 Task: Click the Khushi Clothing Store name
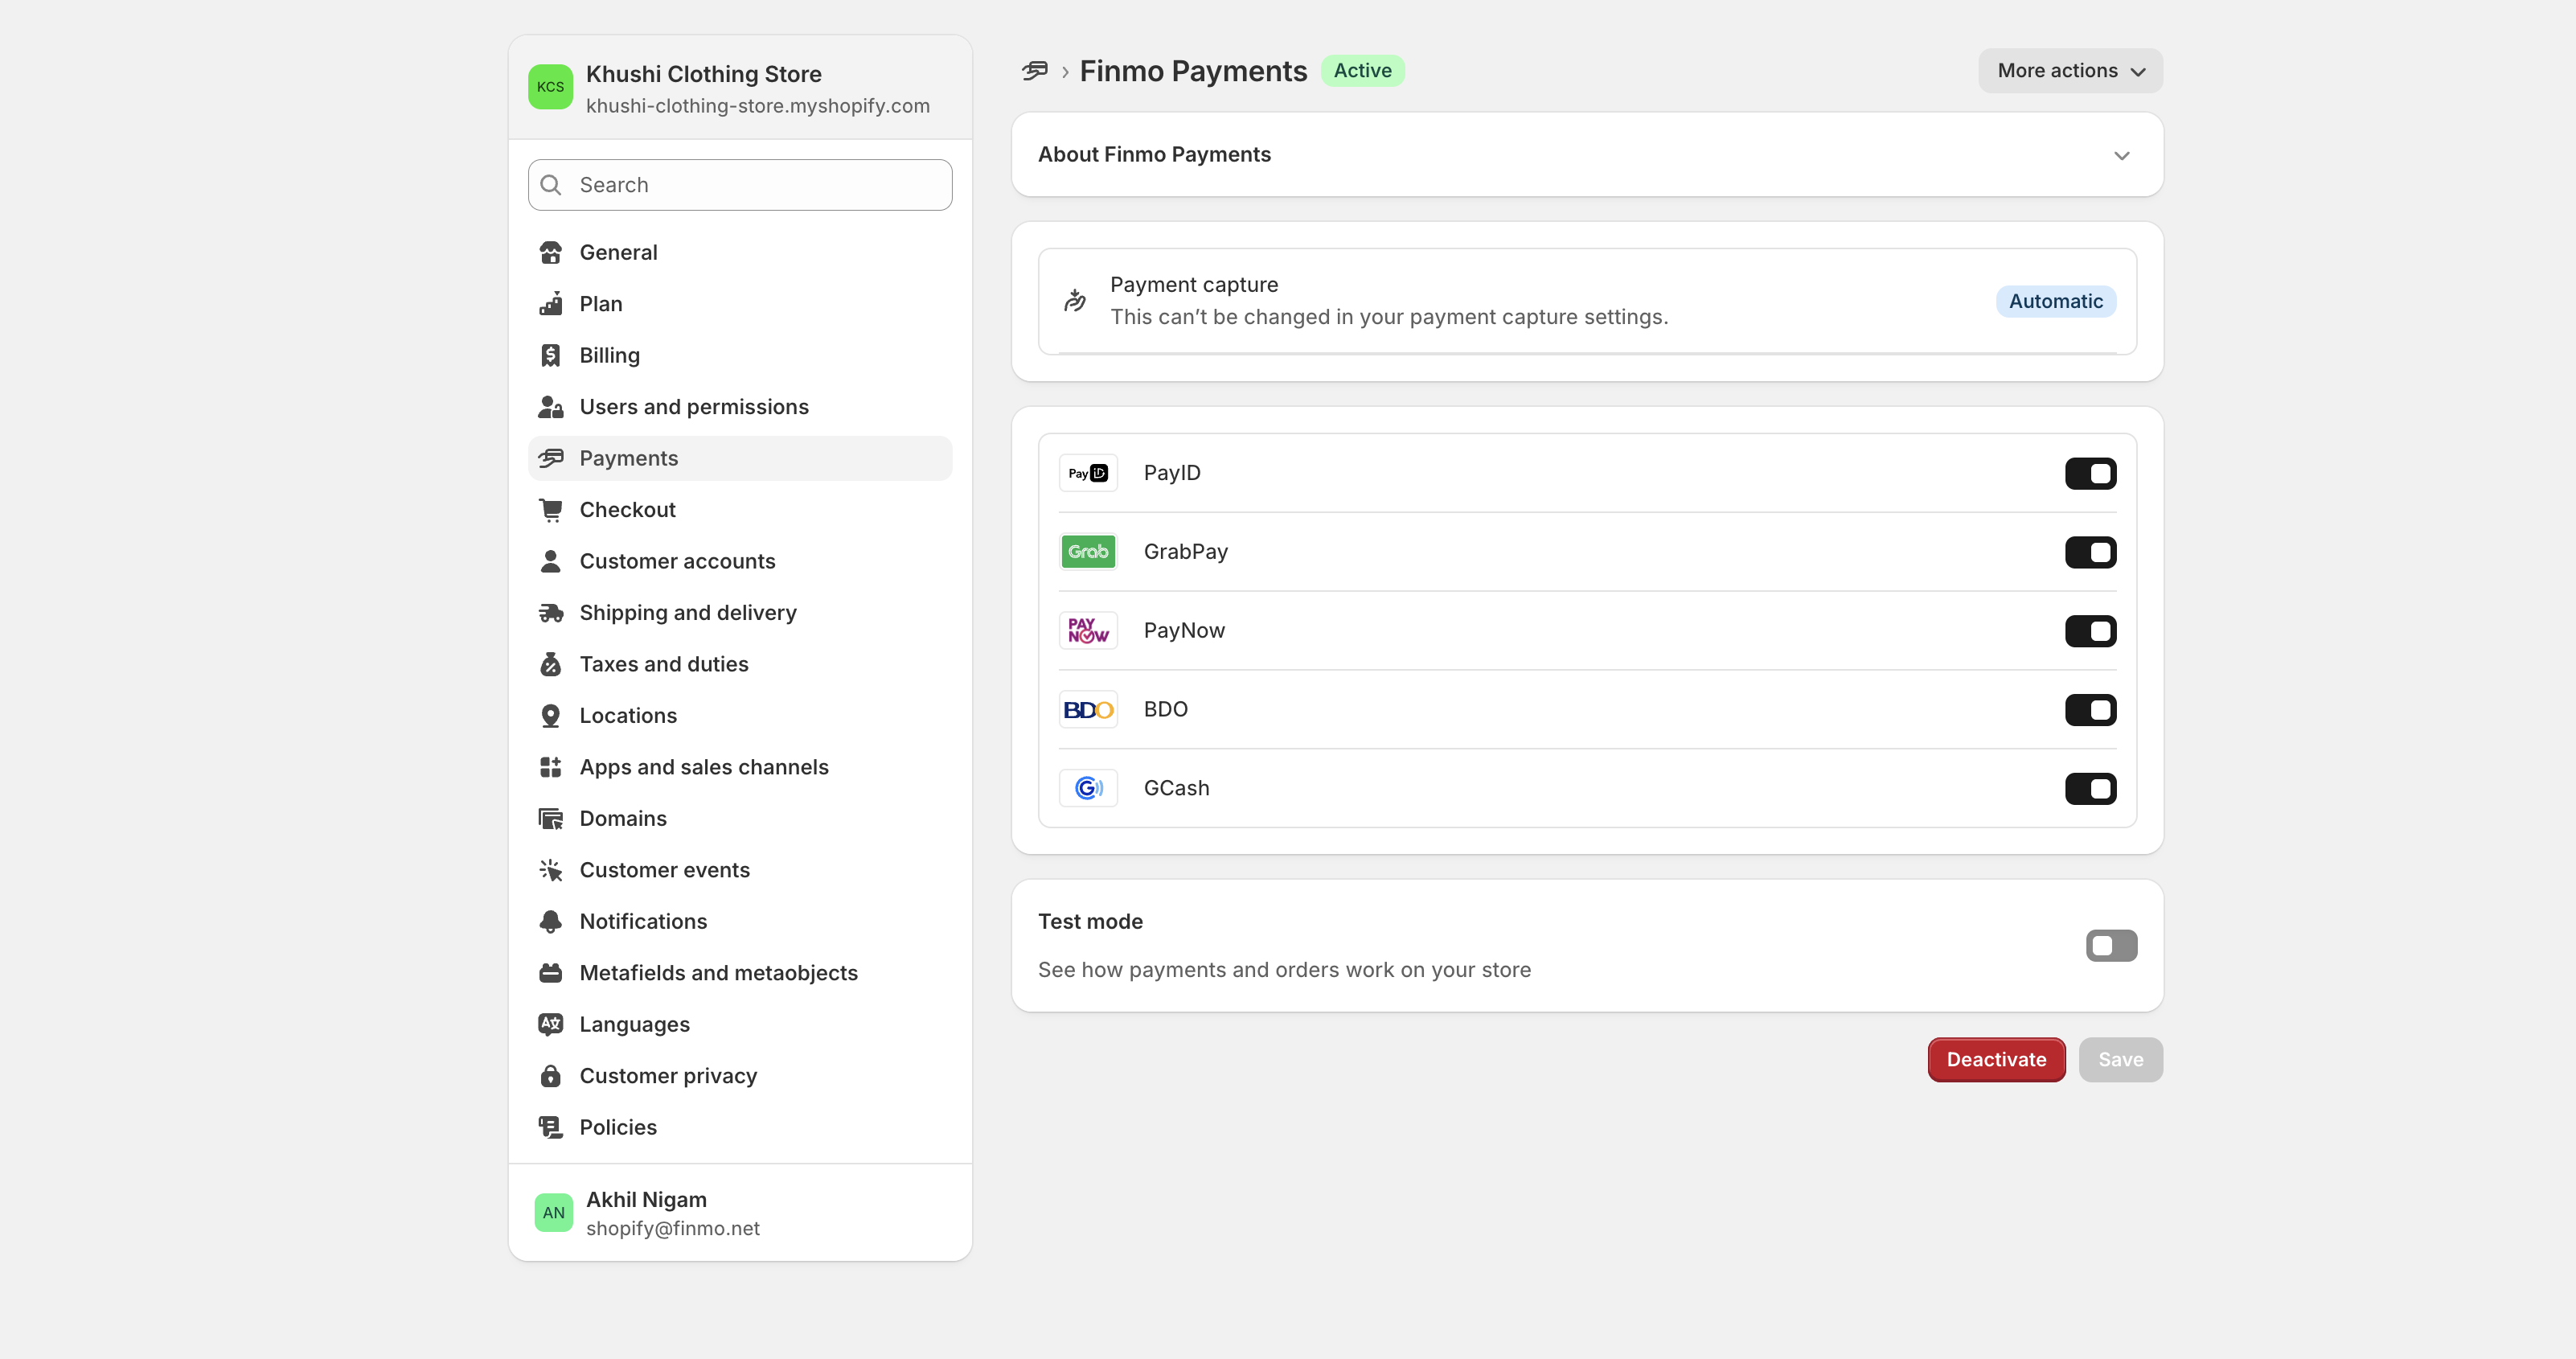[x=703, y=74]
